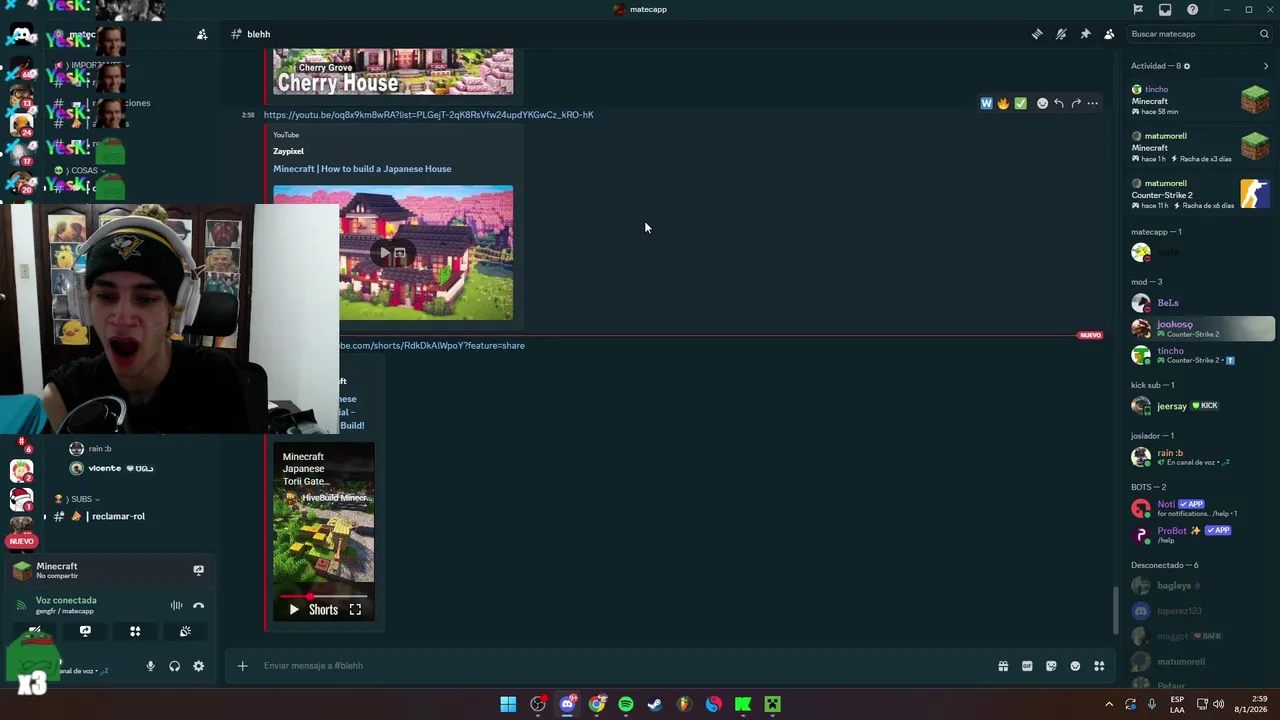
Task: Open the add reaction emoji picker
Action: click(x=1042, y=103)
